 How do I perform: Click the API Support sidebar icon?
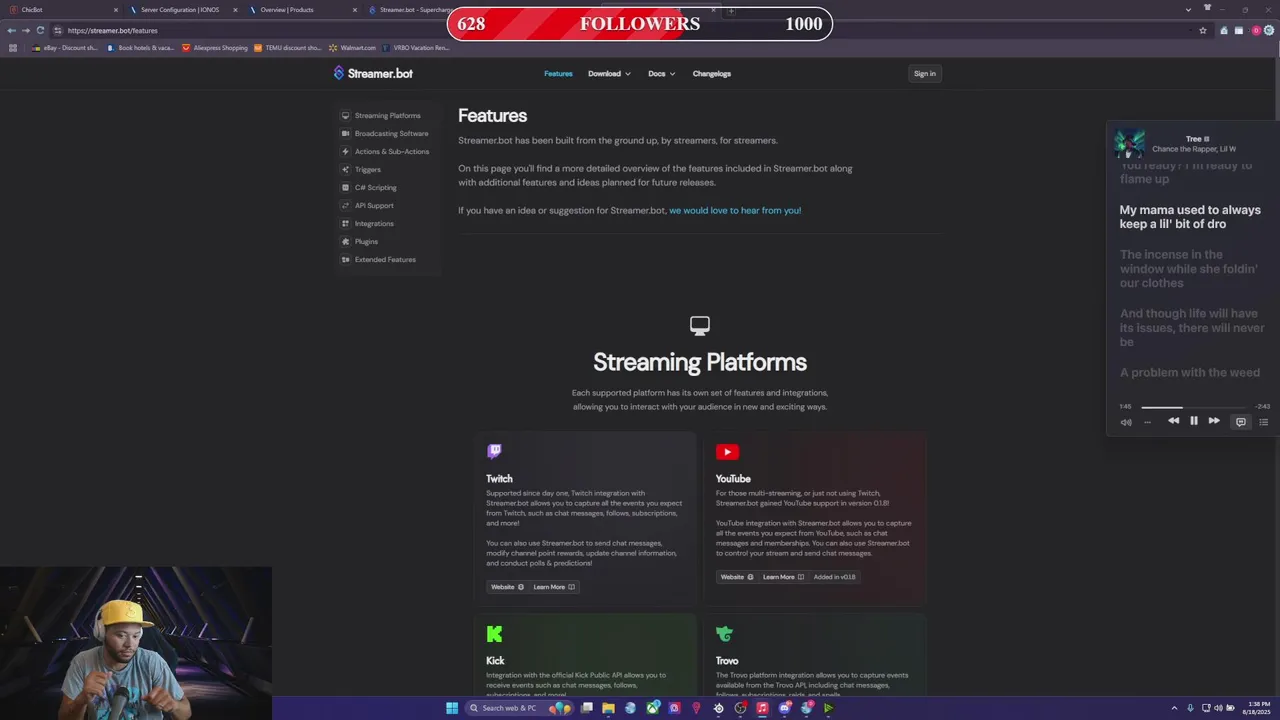345,205
